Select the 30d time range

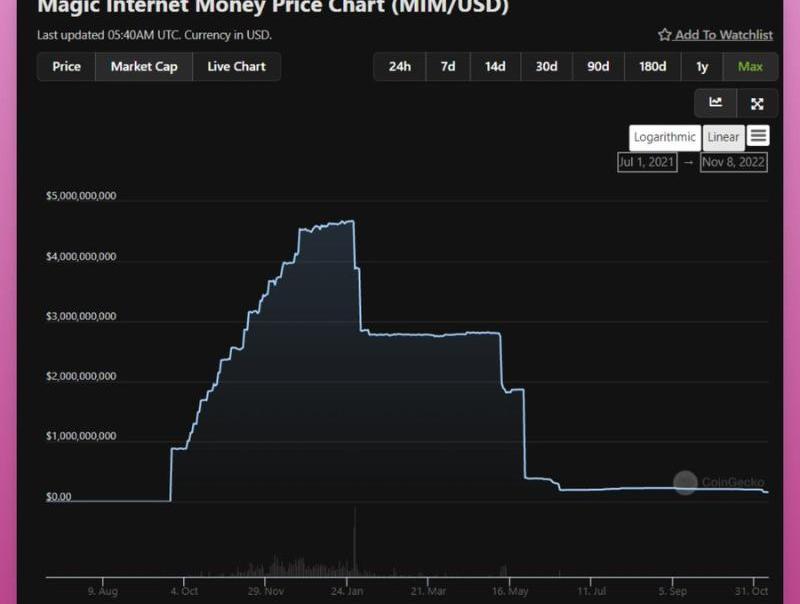(546, 66)
